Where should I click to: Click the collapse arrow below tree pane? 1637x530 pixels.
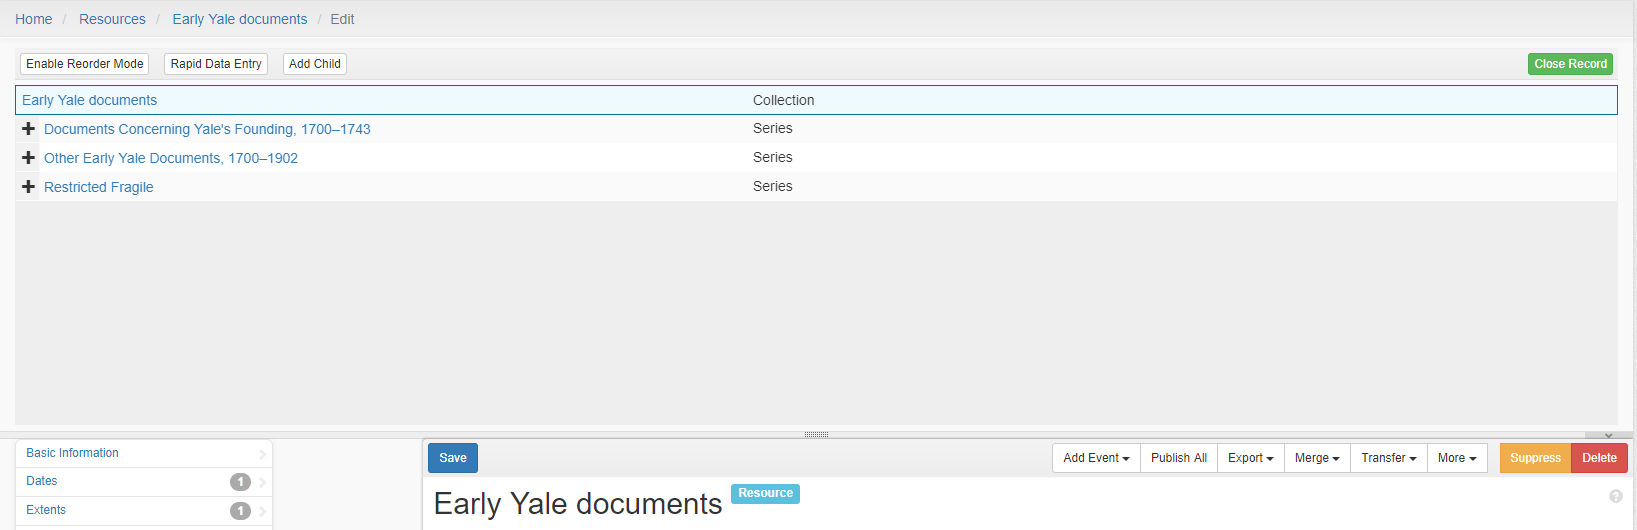pyautogui.click(x=1608, y=435)
